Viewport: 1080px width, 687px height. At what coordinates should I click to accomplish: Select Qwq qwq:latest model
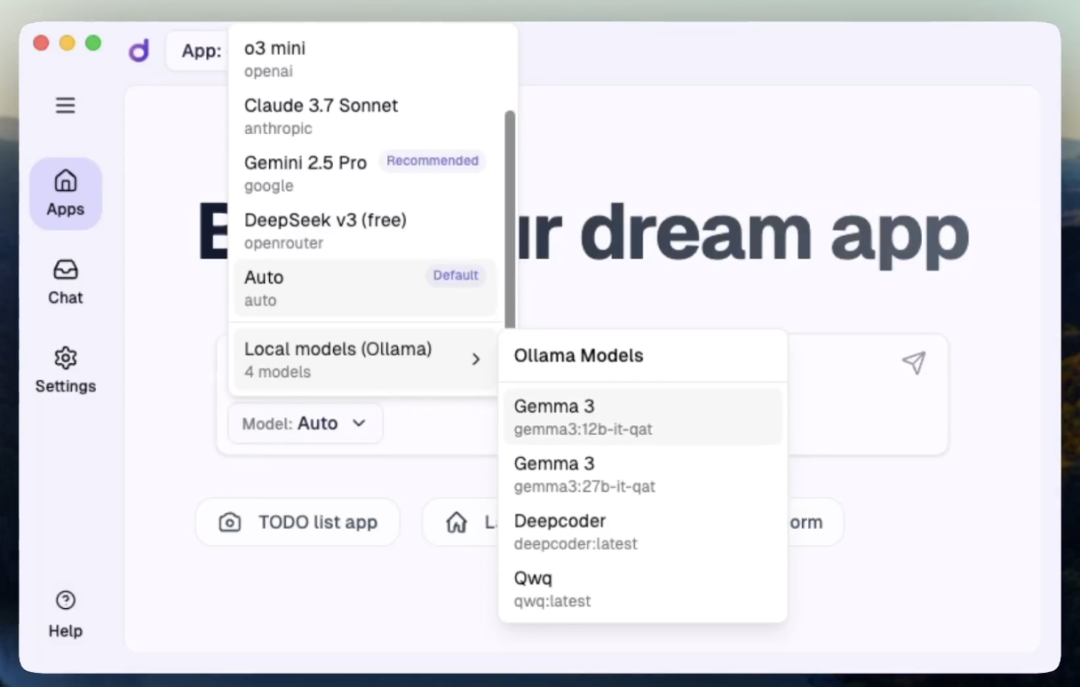tap(643, 588)
